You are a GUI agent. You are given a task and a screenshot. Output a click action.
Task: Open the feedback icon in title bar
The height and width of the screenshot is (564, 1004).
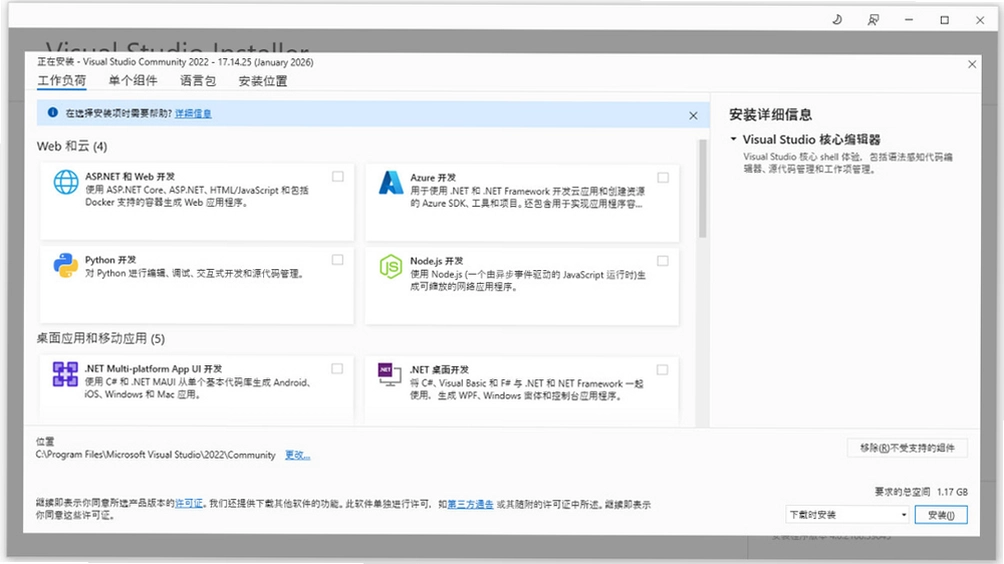873,20
